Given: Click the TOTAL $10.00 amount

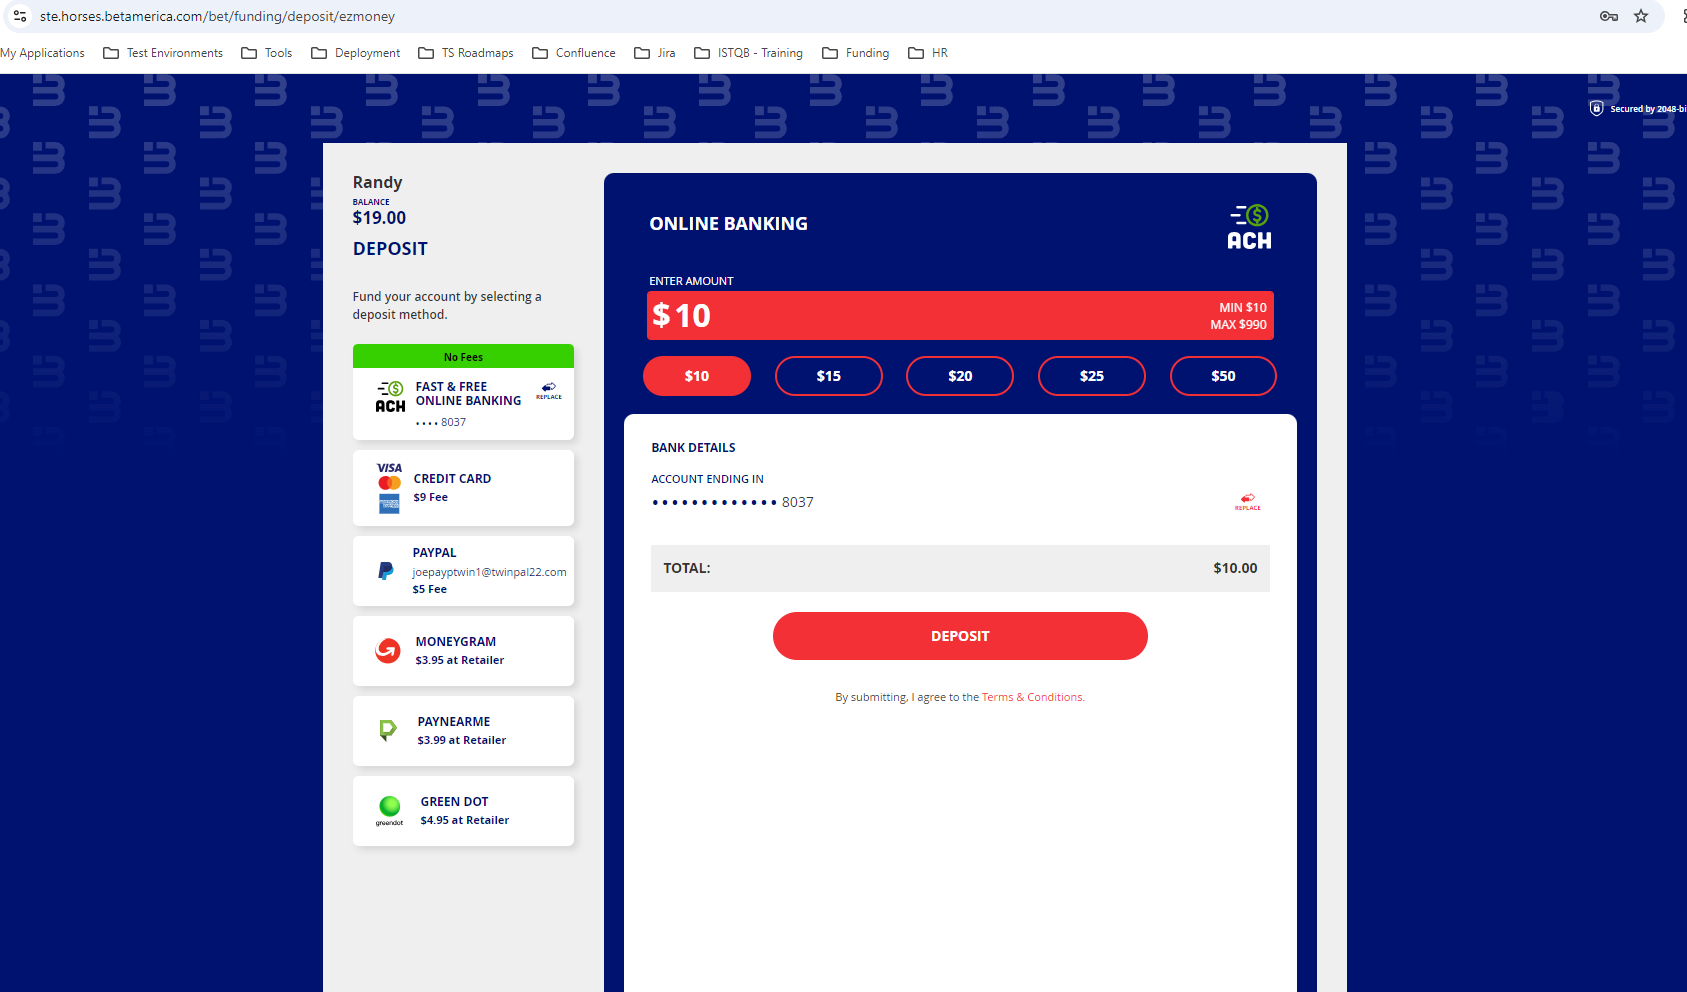Looking at the screenshot, I should pos(1235,568).
